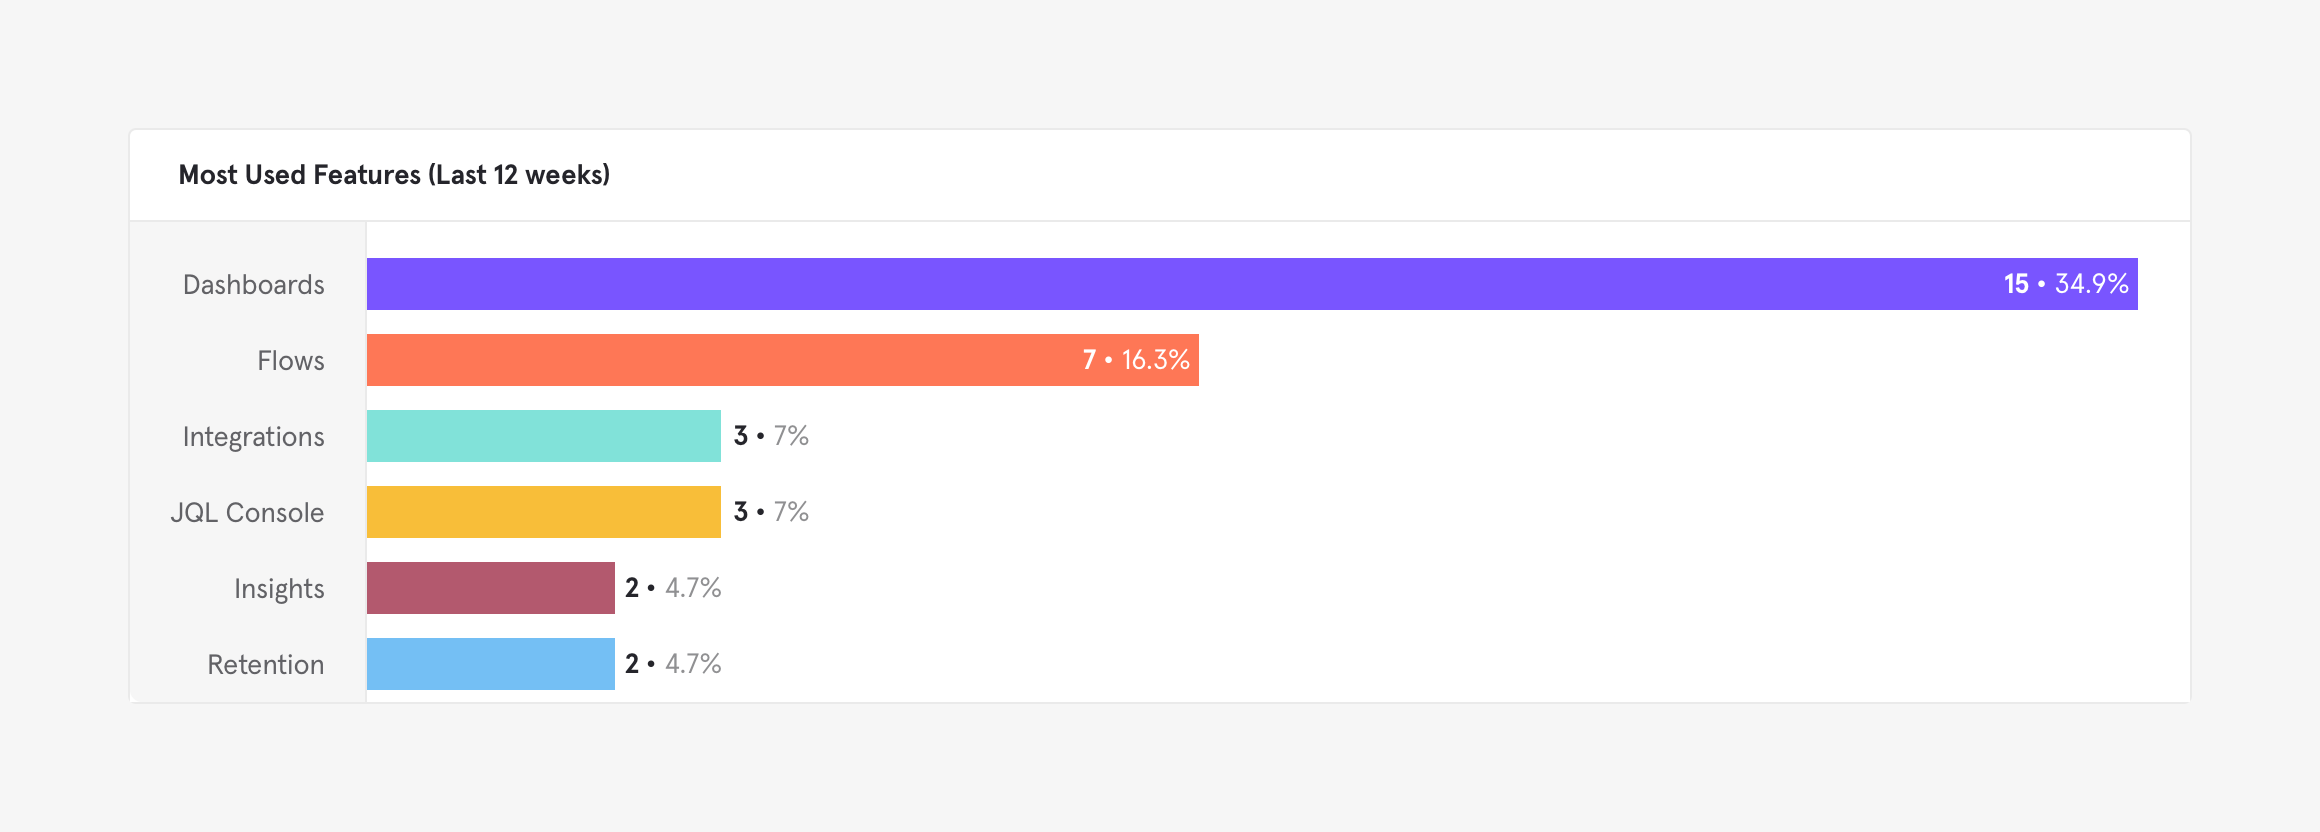Screen dimensions: 2320x832
Task: Click the orange Flows bar
Action: [720, 360]
